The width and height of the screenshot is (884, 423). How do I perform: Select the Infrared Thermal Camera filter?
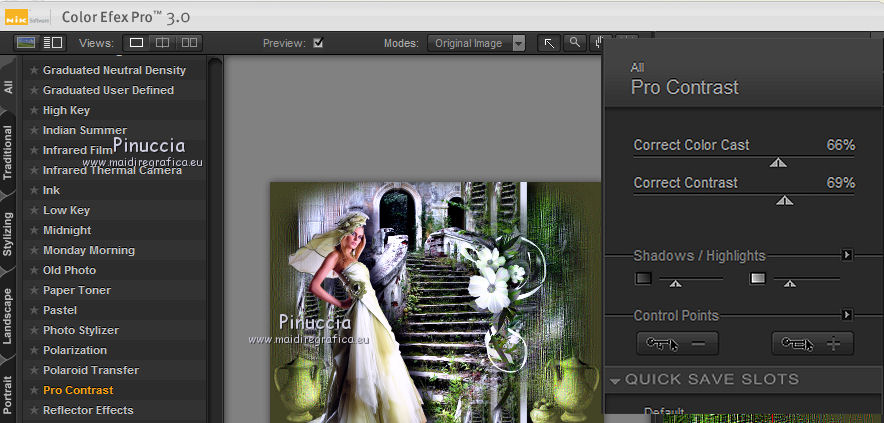tap(114, 170)
